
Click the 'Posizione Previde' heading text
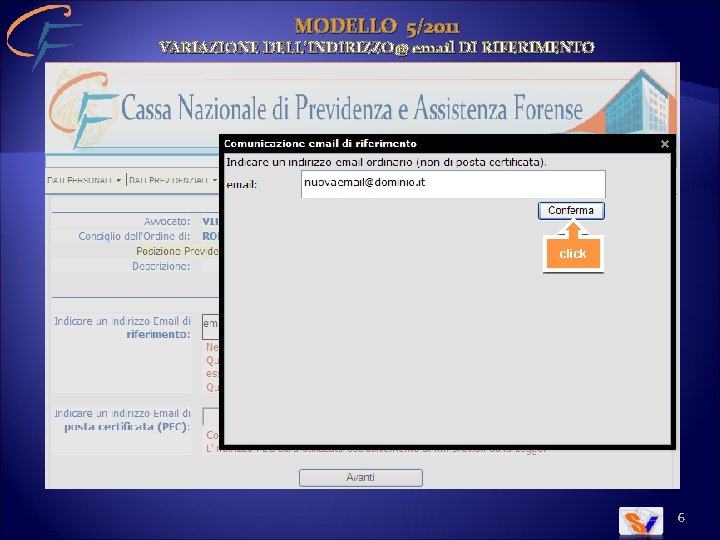click(177, 251)
